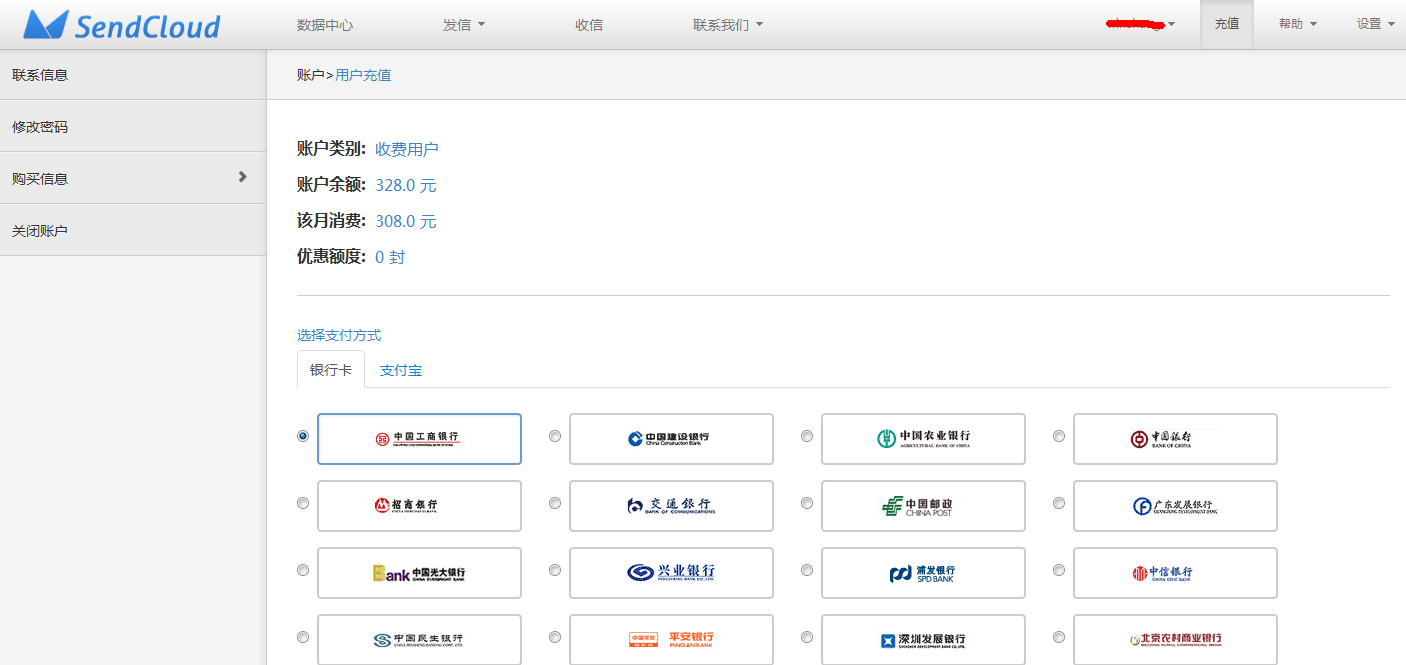Mark the radio button for 平安银行
The height and width of the screenshot is (665, 1406).
pyautogui.click(x=555, y=637)
